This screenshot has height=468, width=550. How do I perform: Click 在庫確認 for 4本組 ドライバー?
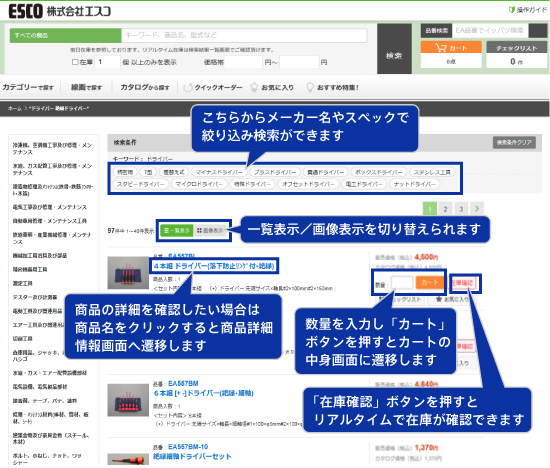(x=463, y=283)
